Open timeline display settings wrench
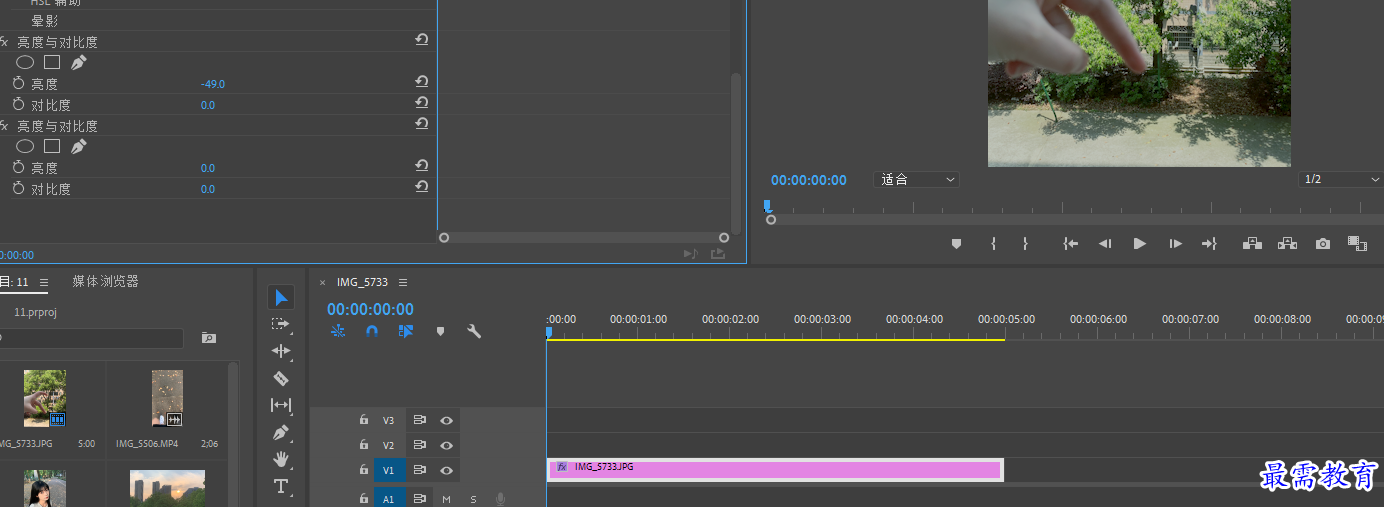 (474, 331)
